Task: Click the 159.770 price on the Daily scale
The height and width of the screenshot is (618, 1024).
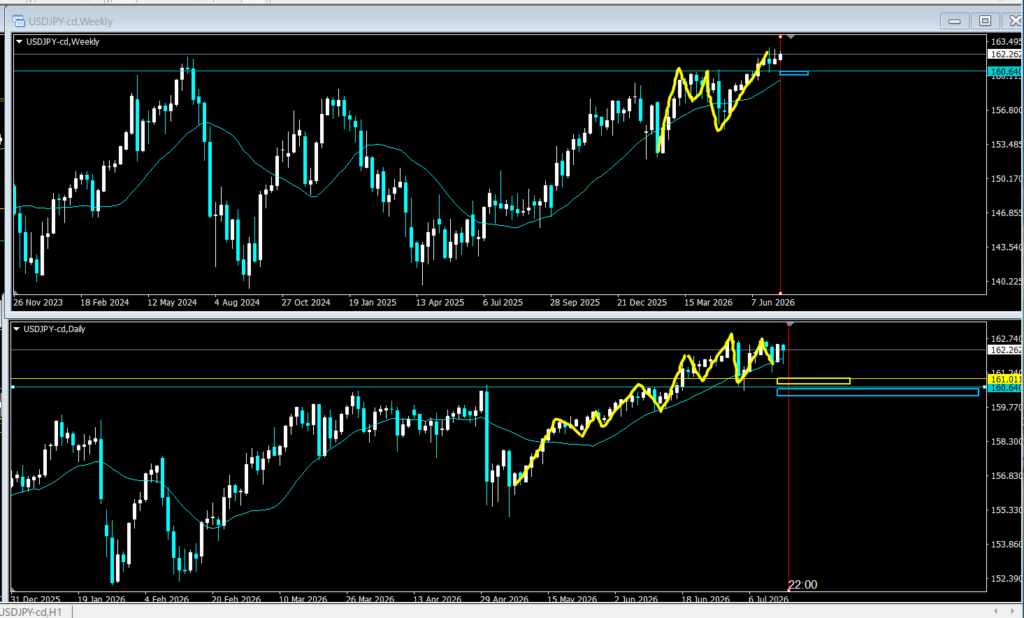Action: click(1006, 407)
